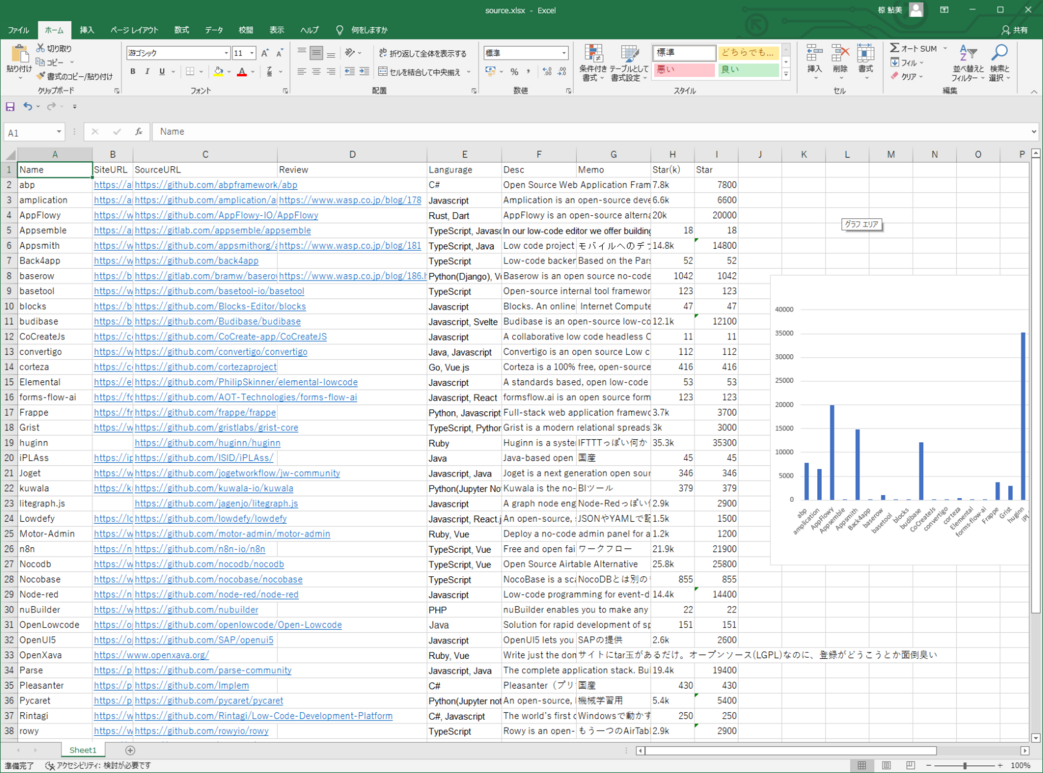Open Conditional Formatting (条件付き書式)
This screenshot has height=773, width=1043.
coord(593,63)
